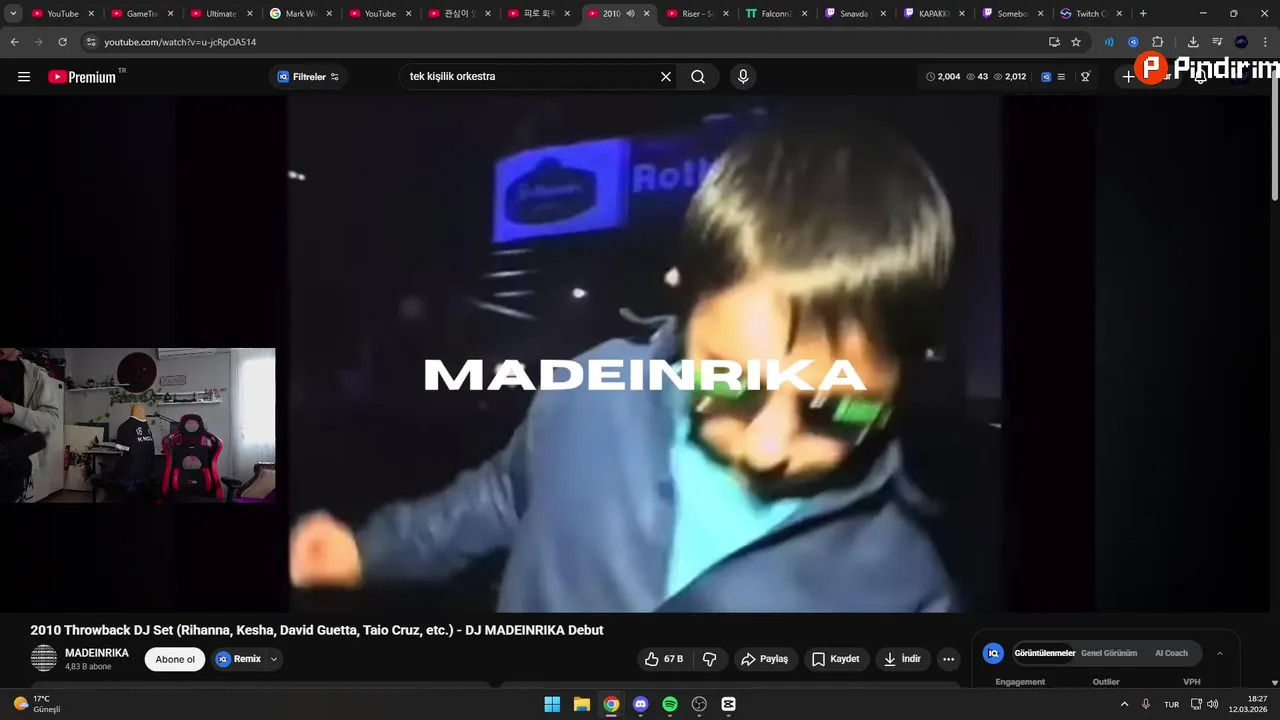This screenshot has width=1280, height=720.
Task: Open Chrome three-dot menu
Action: [1265, 42]
